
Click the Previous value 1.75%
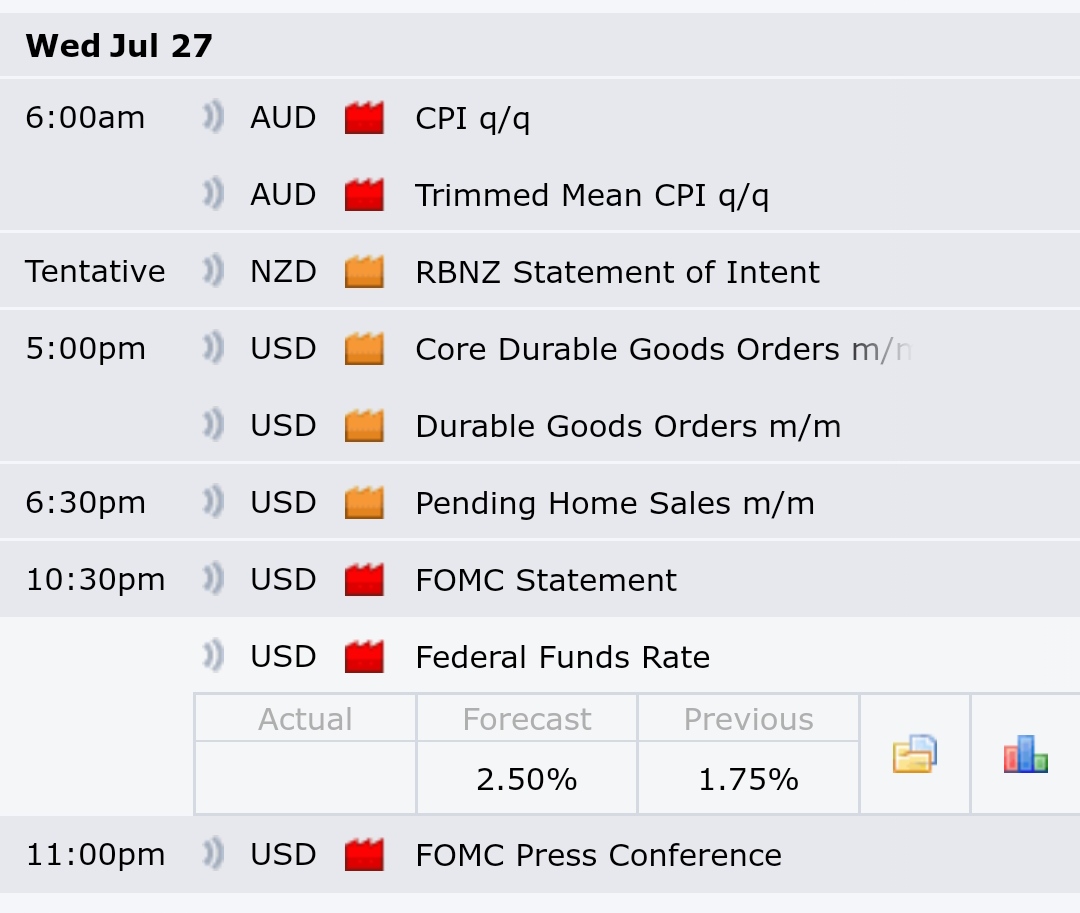coord(748,779)
